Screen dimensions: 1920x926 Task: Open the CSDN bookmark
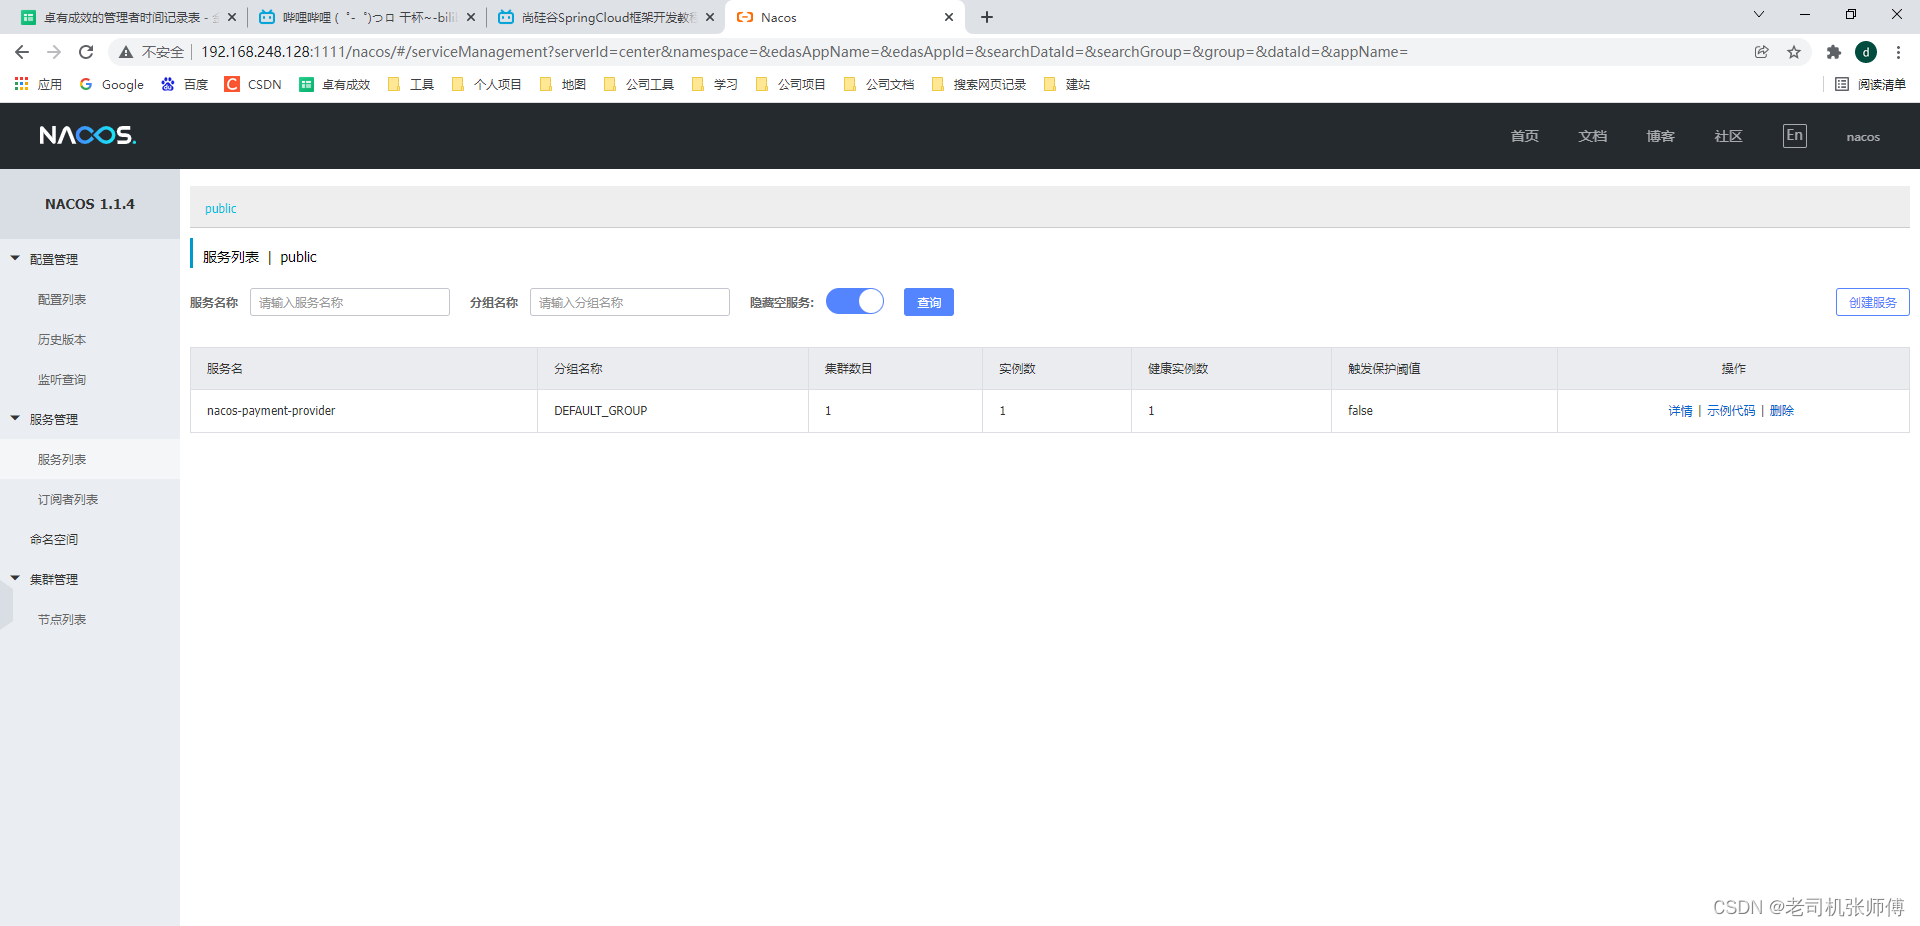click(x=254, y=84)
